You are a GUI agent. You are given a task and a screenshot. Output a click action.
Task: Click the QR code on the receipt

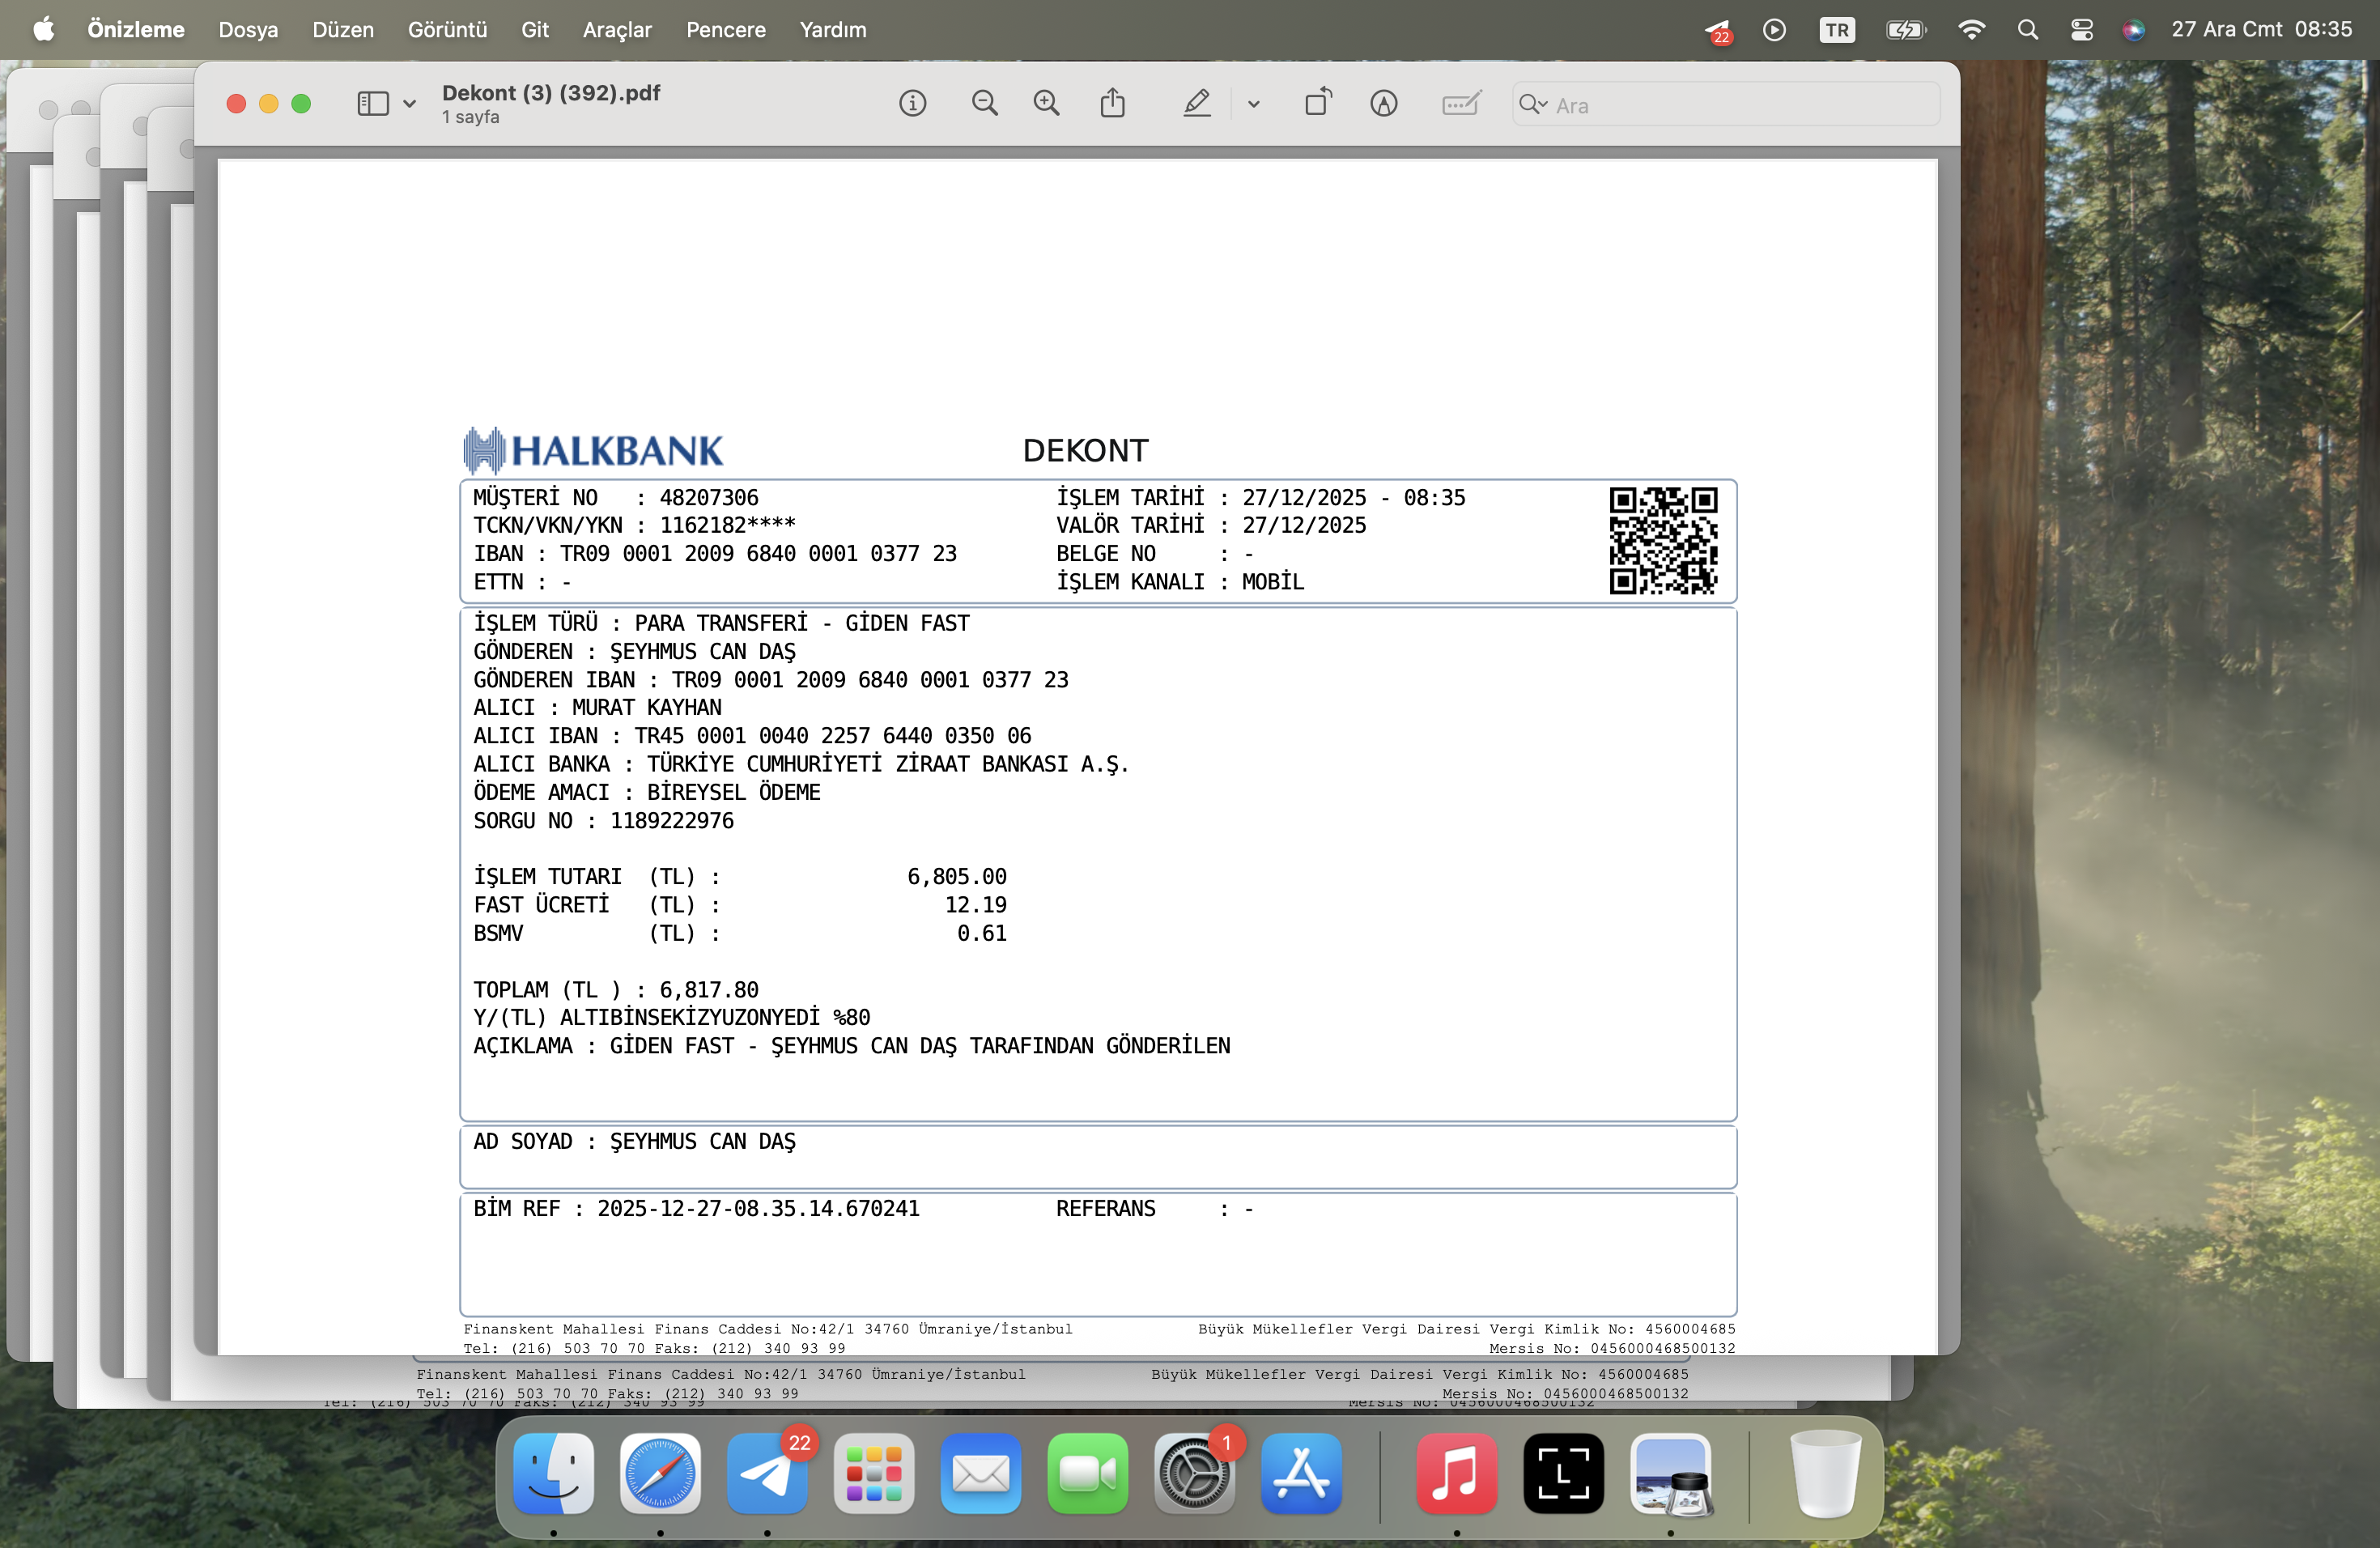[x=1663, y=540]
